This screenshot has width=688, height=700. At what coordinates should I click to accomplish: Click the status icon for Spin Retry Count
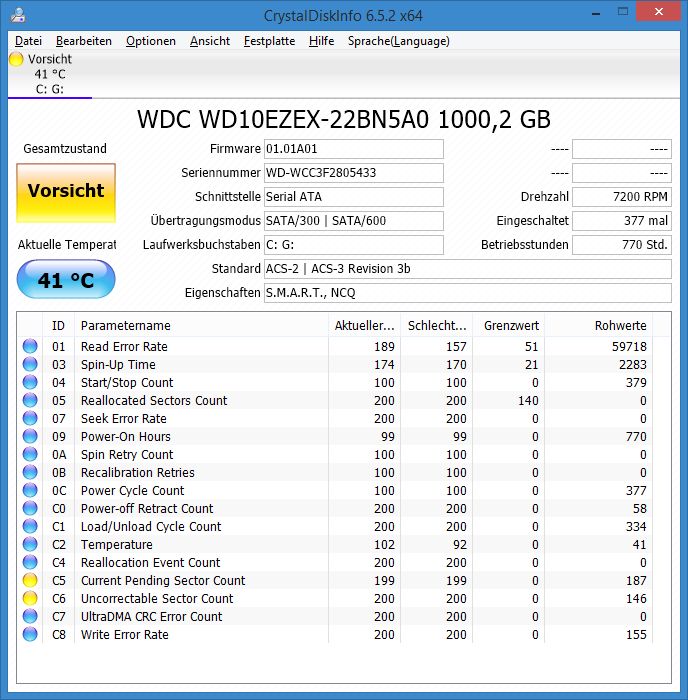tap(30, 454)
